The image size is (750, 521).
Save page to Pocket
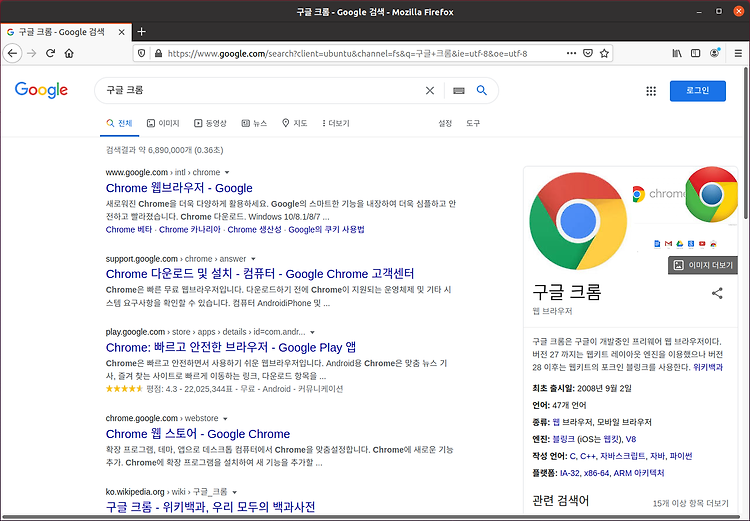click(588, 53)
